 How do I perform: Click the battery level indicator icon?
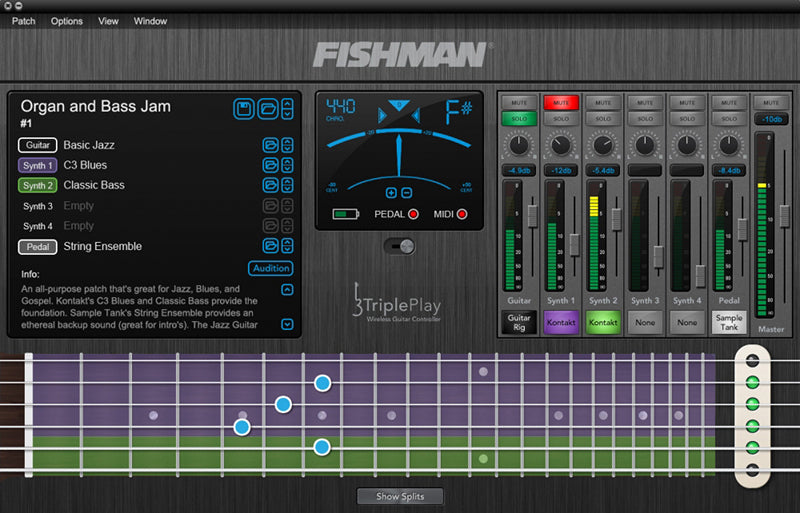pyautogui.click(x=346, y=214)
